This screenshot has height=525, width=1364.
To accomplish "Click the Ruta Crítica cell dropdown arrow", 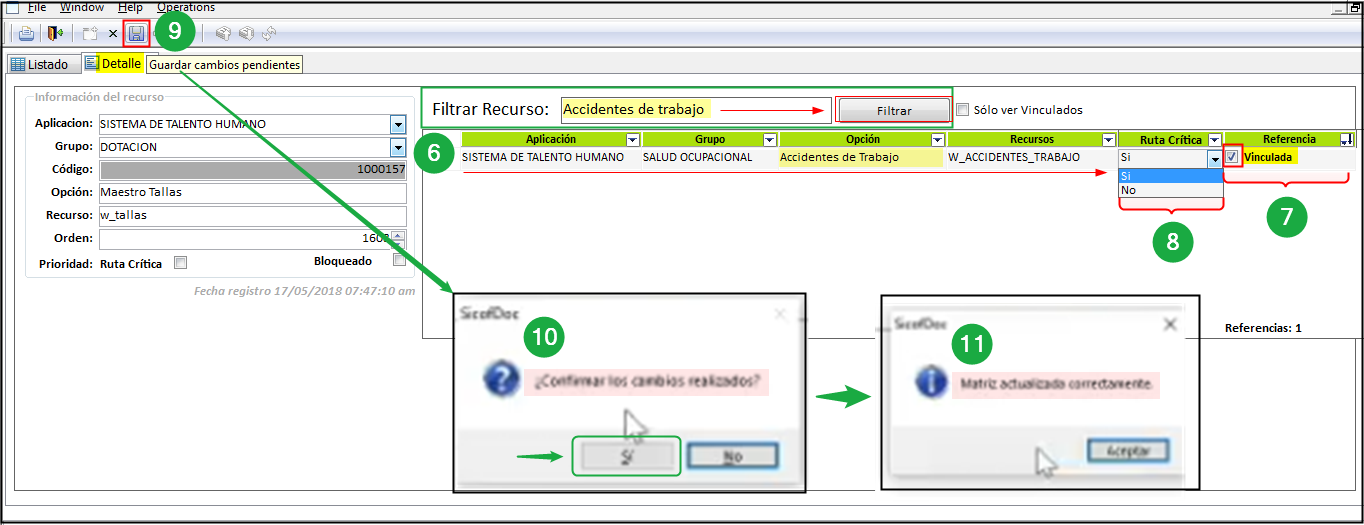I will [x=1215, y=158].
